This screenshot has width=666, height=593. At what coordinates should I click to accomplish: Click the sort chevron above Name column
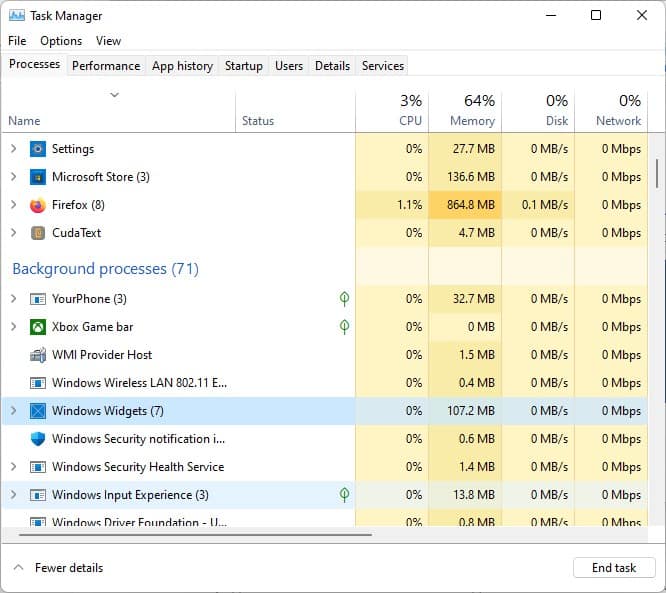click(x=114, y=94)
